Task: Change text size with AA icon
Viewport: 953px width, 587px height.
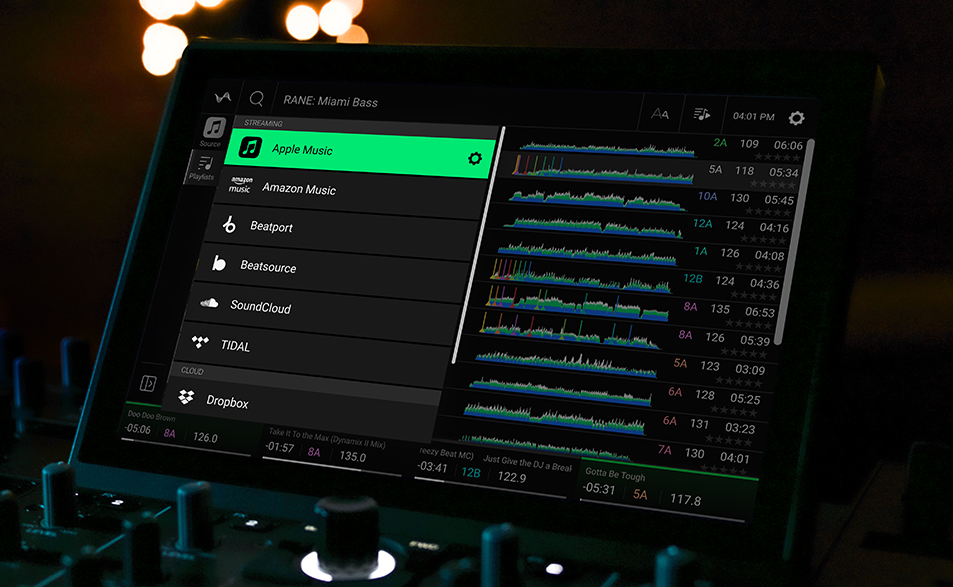Action: pos(660,114)
